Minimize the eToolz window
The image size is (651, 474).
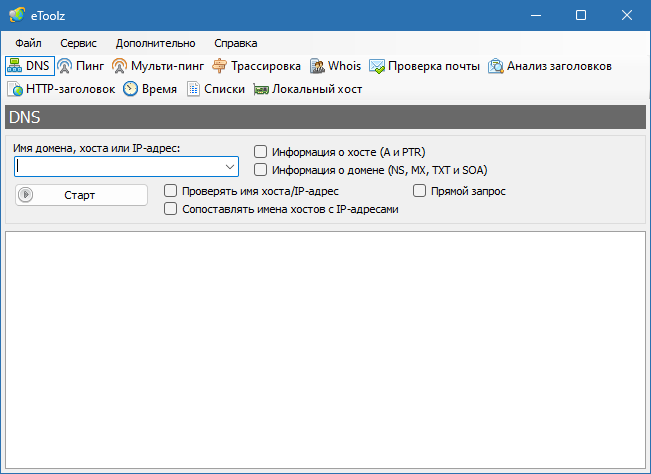536,15
